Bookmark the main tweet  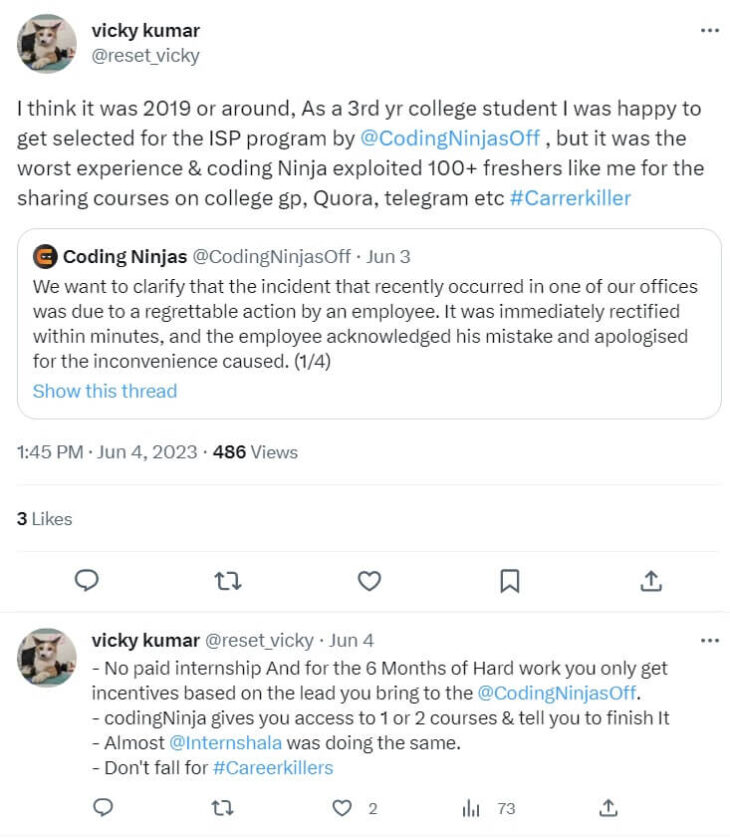[509, 580]
